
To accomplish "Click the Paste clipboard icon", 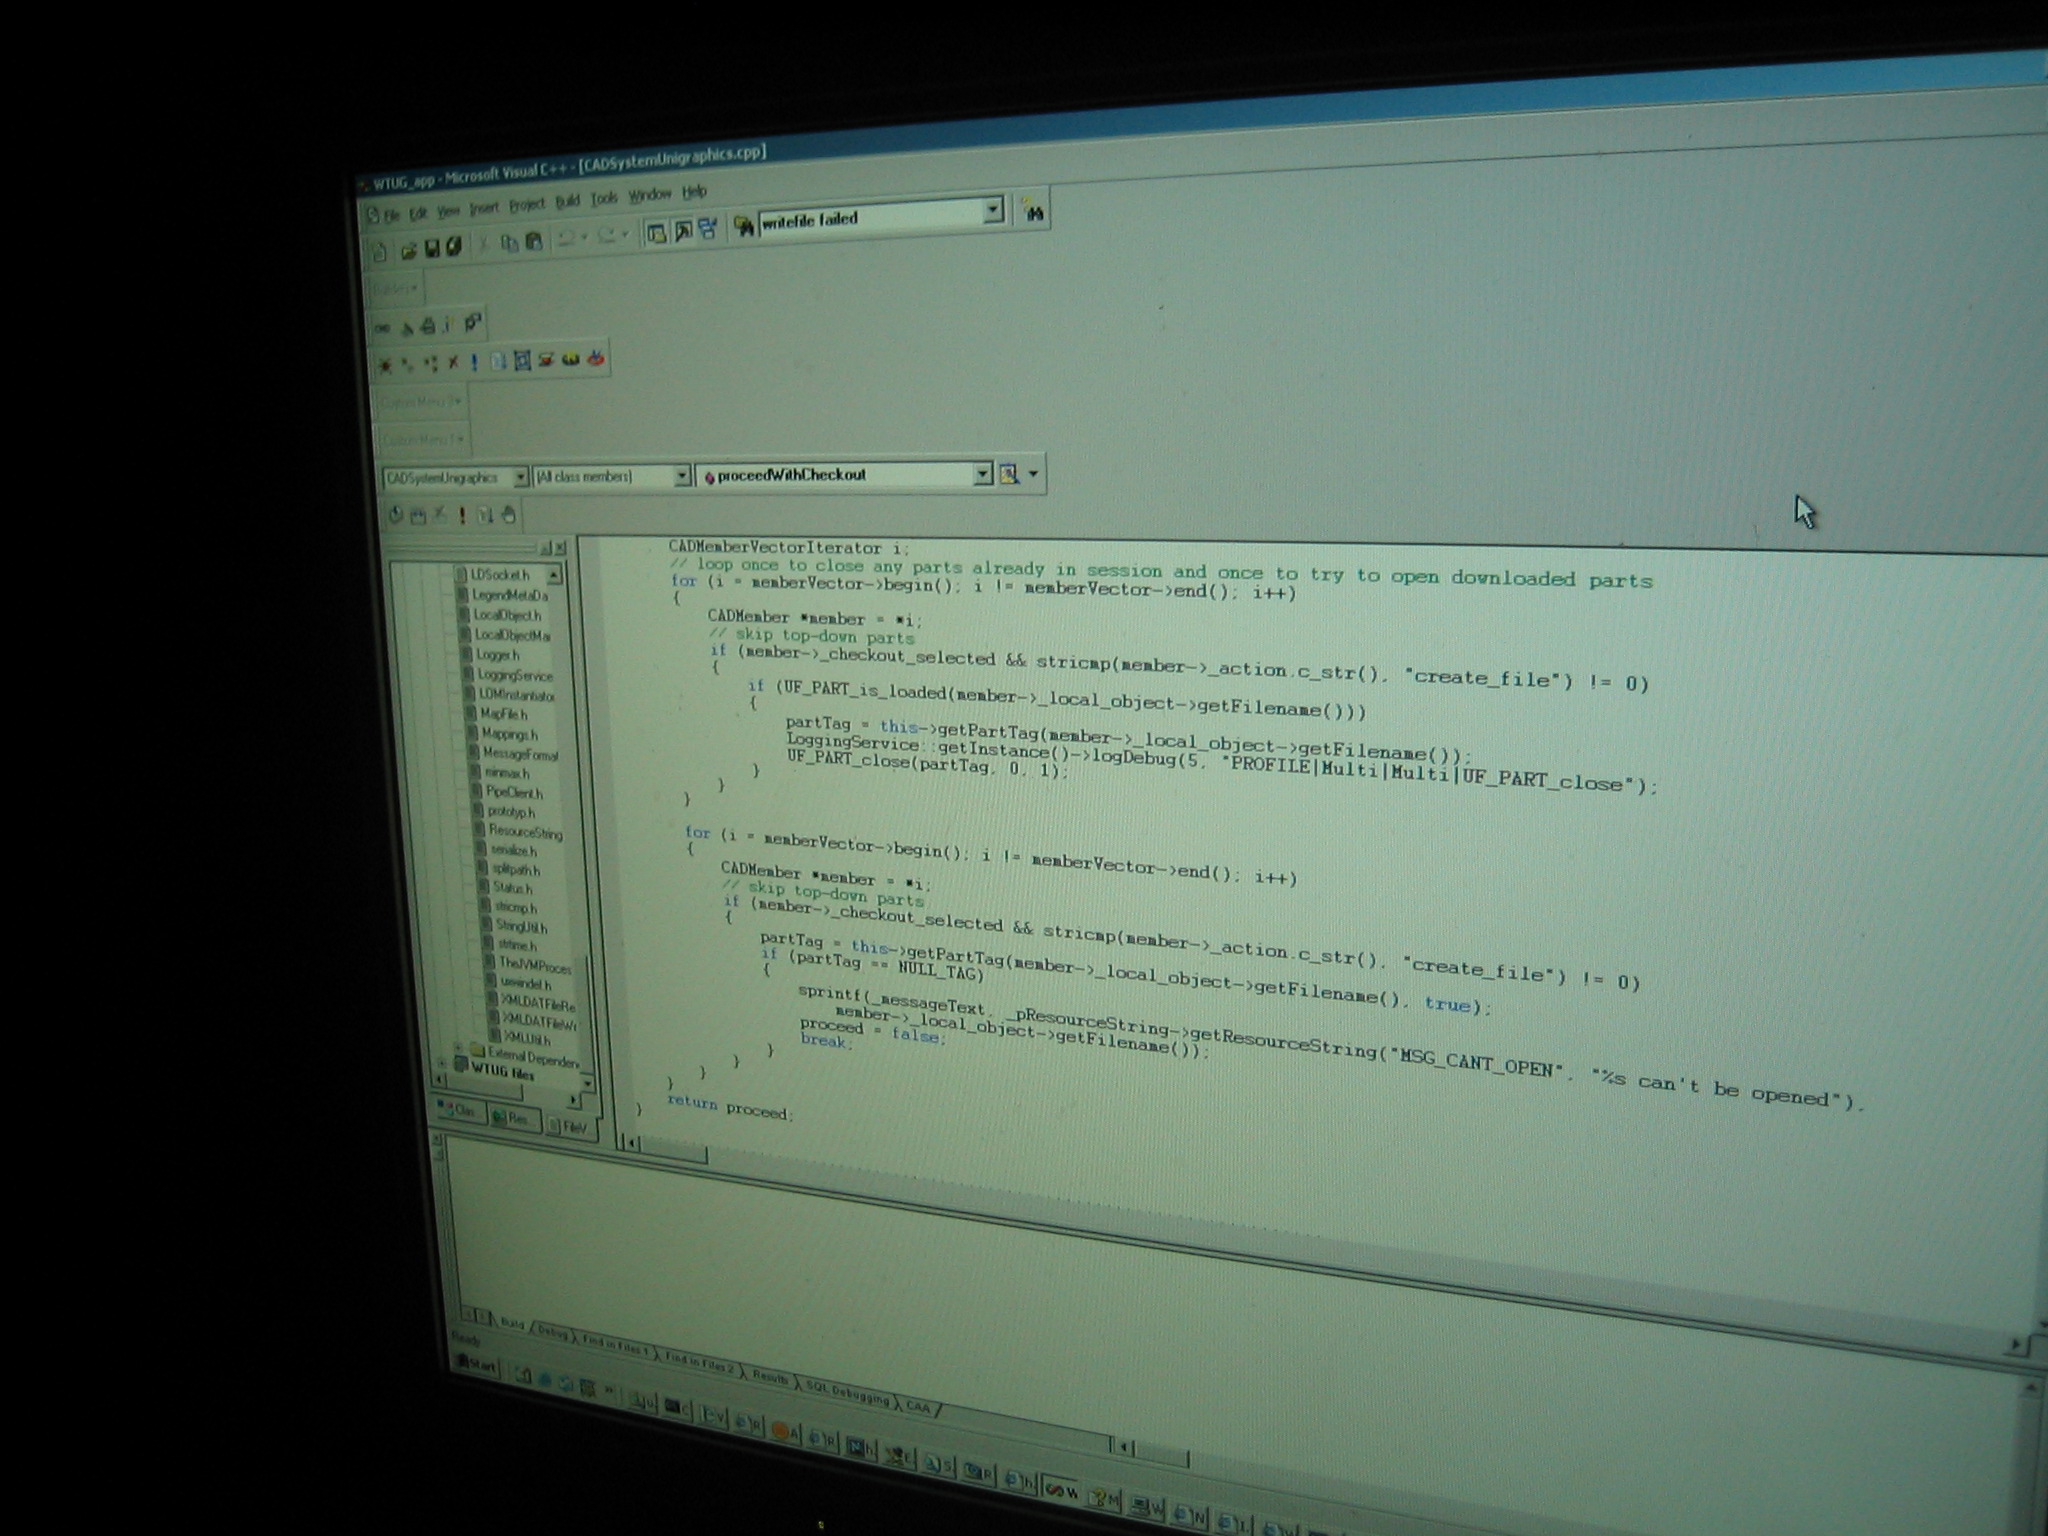I will [x=534, y=241].
